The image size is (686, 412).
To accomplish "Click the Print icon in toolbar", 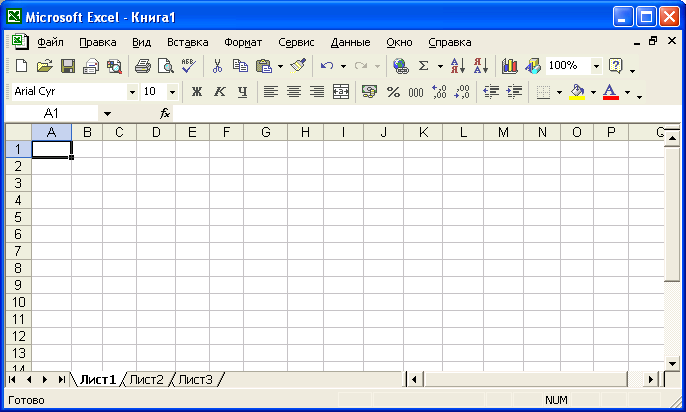I will [x=143, y=66].
